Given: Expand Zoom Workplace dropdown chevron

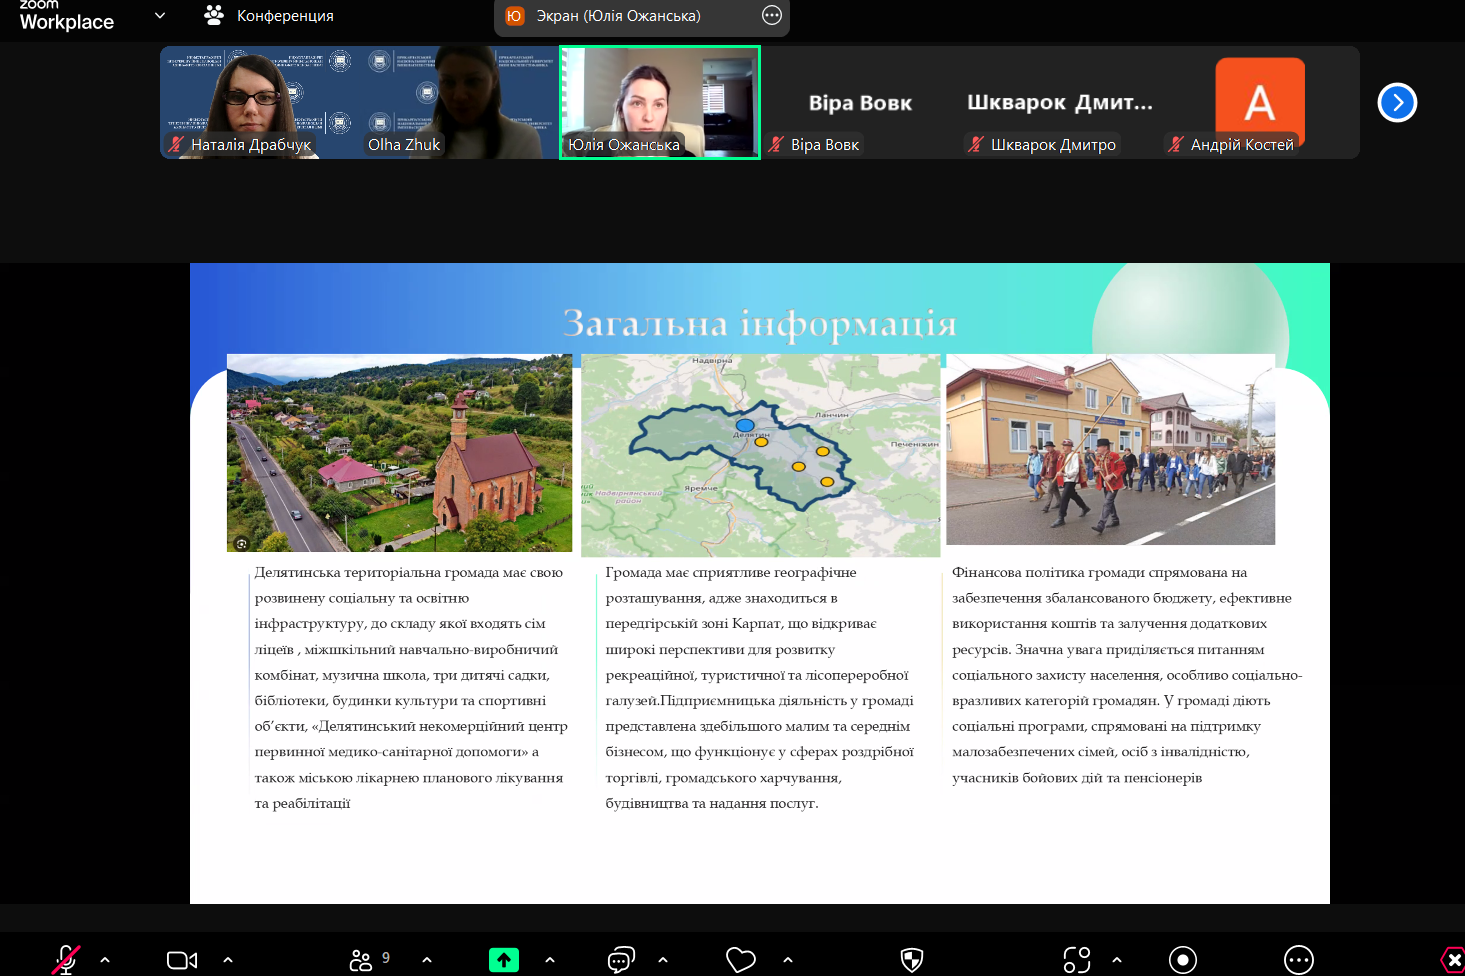Looking at the screenshot, I should (x=160, y=16).
